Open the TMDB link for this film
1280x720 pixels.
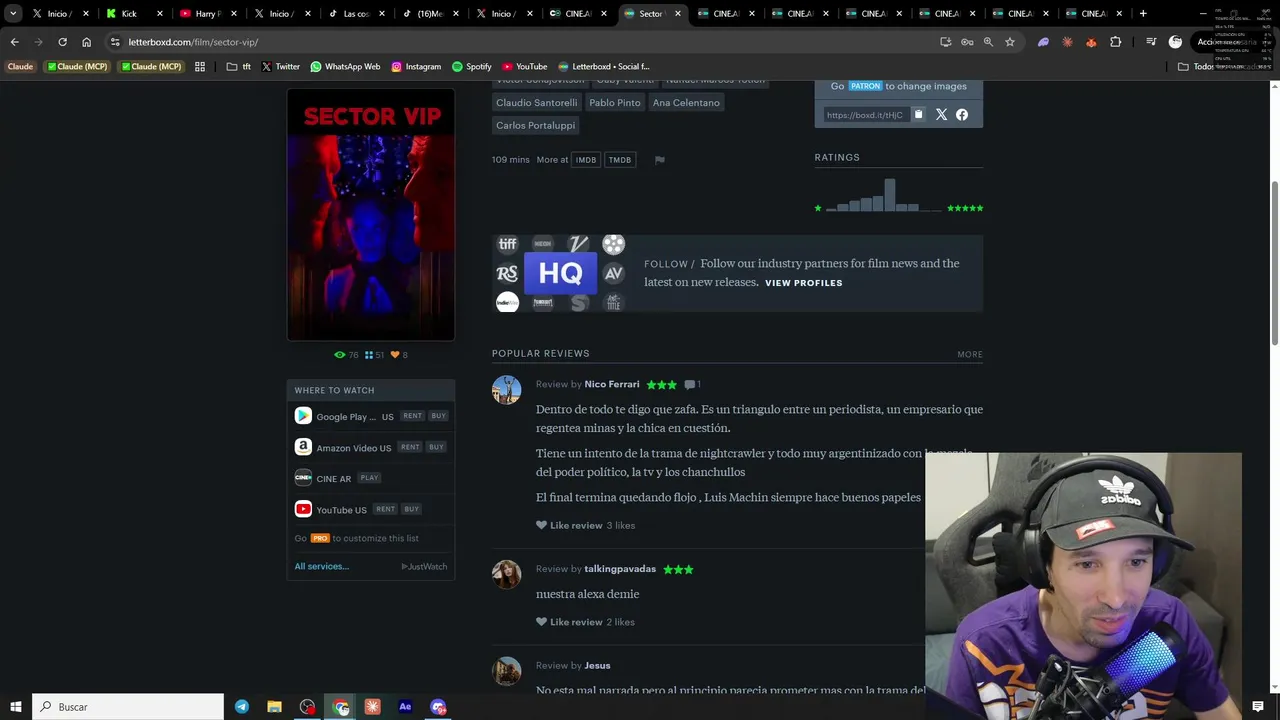coord(620,160)
